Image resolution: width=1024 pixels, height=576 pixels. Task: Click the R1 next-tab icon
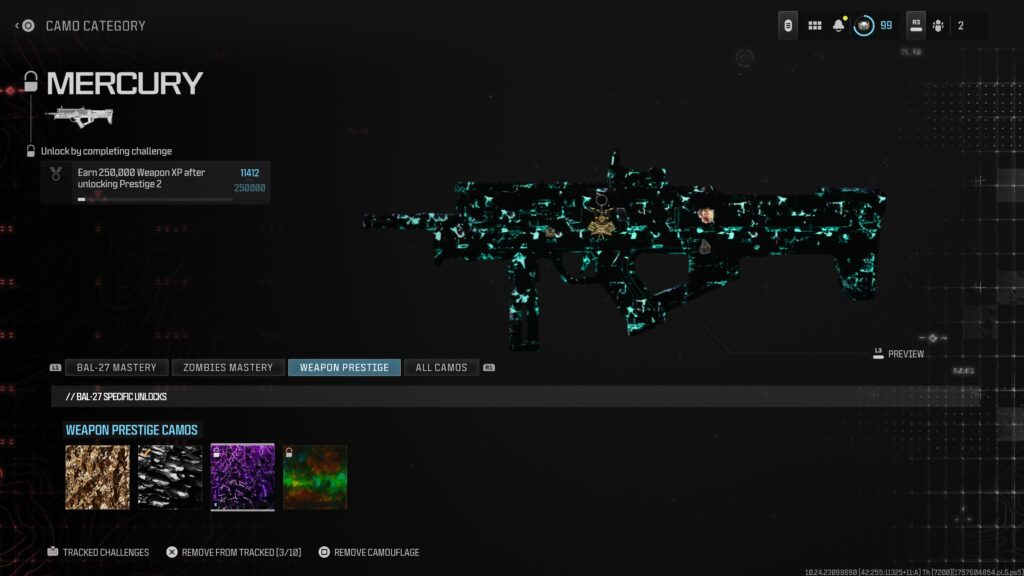(x=488, y=368)
